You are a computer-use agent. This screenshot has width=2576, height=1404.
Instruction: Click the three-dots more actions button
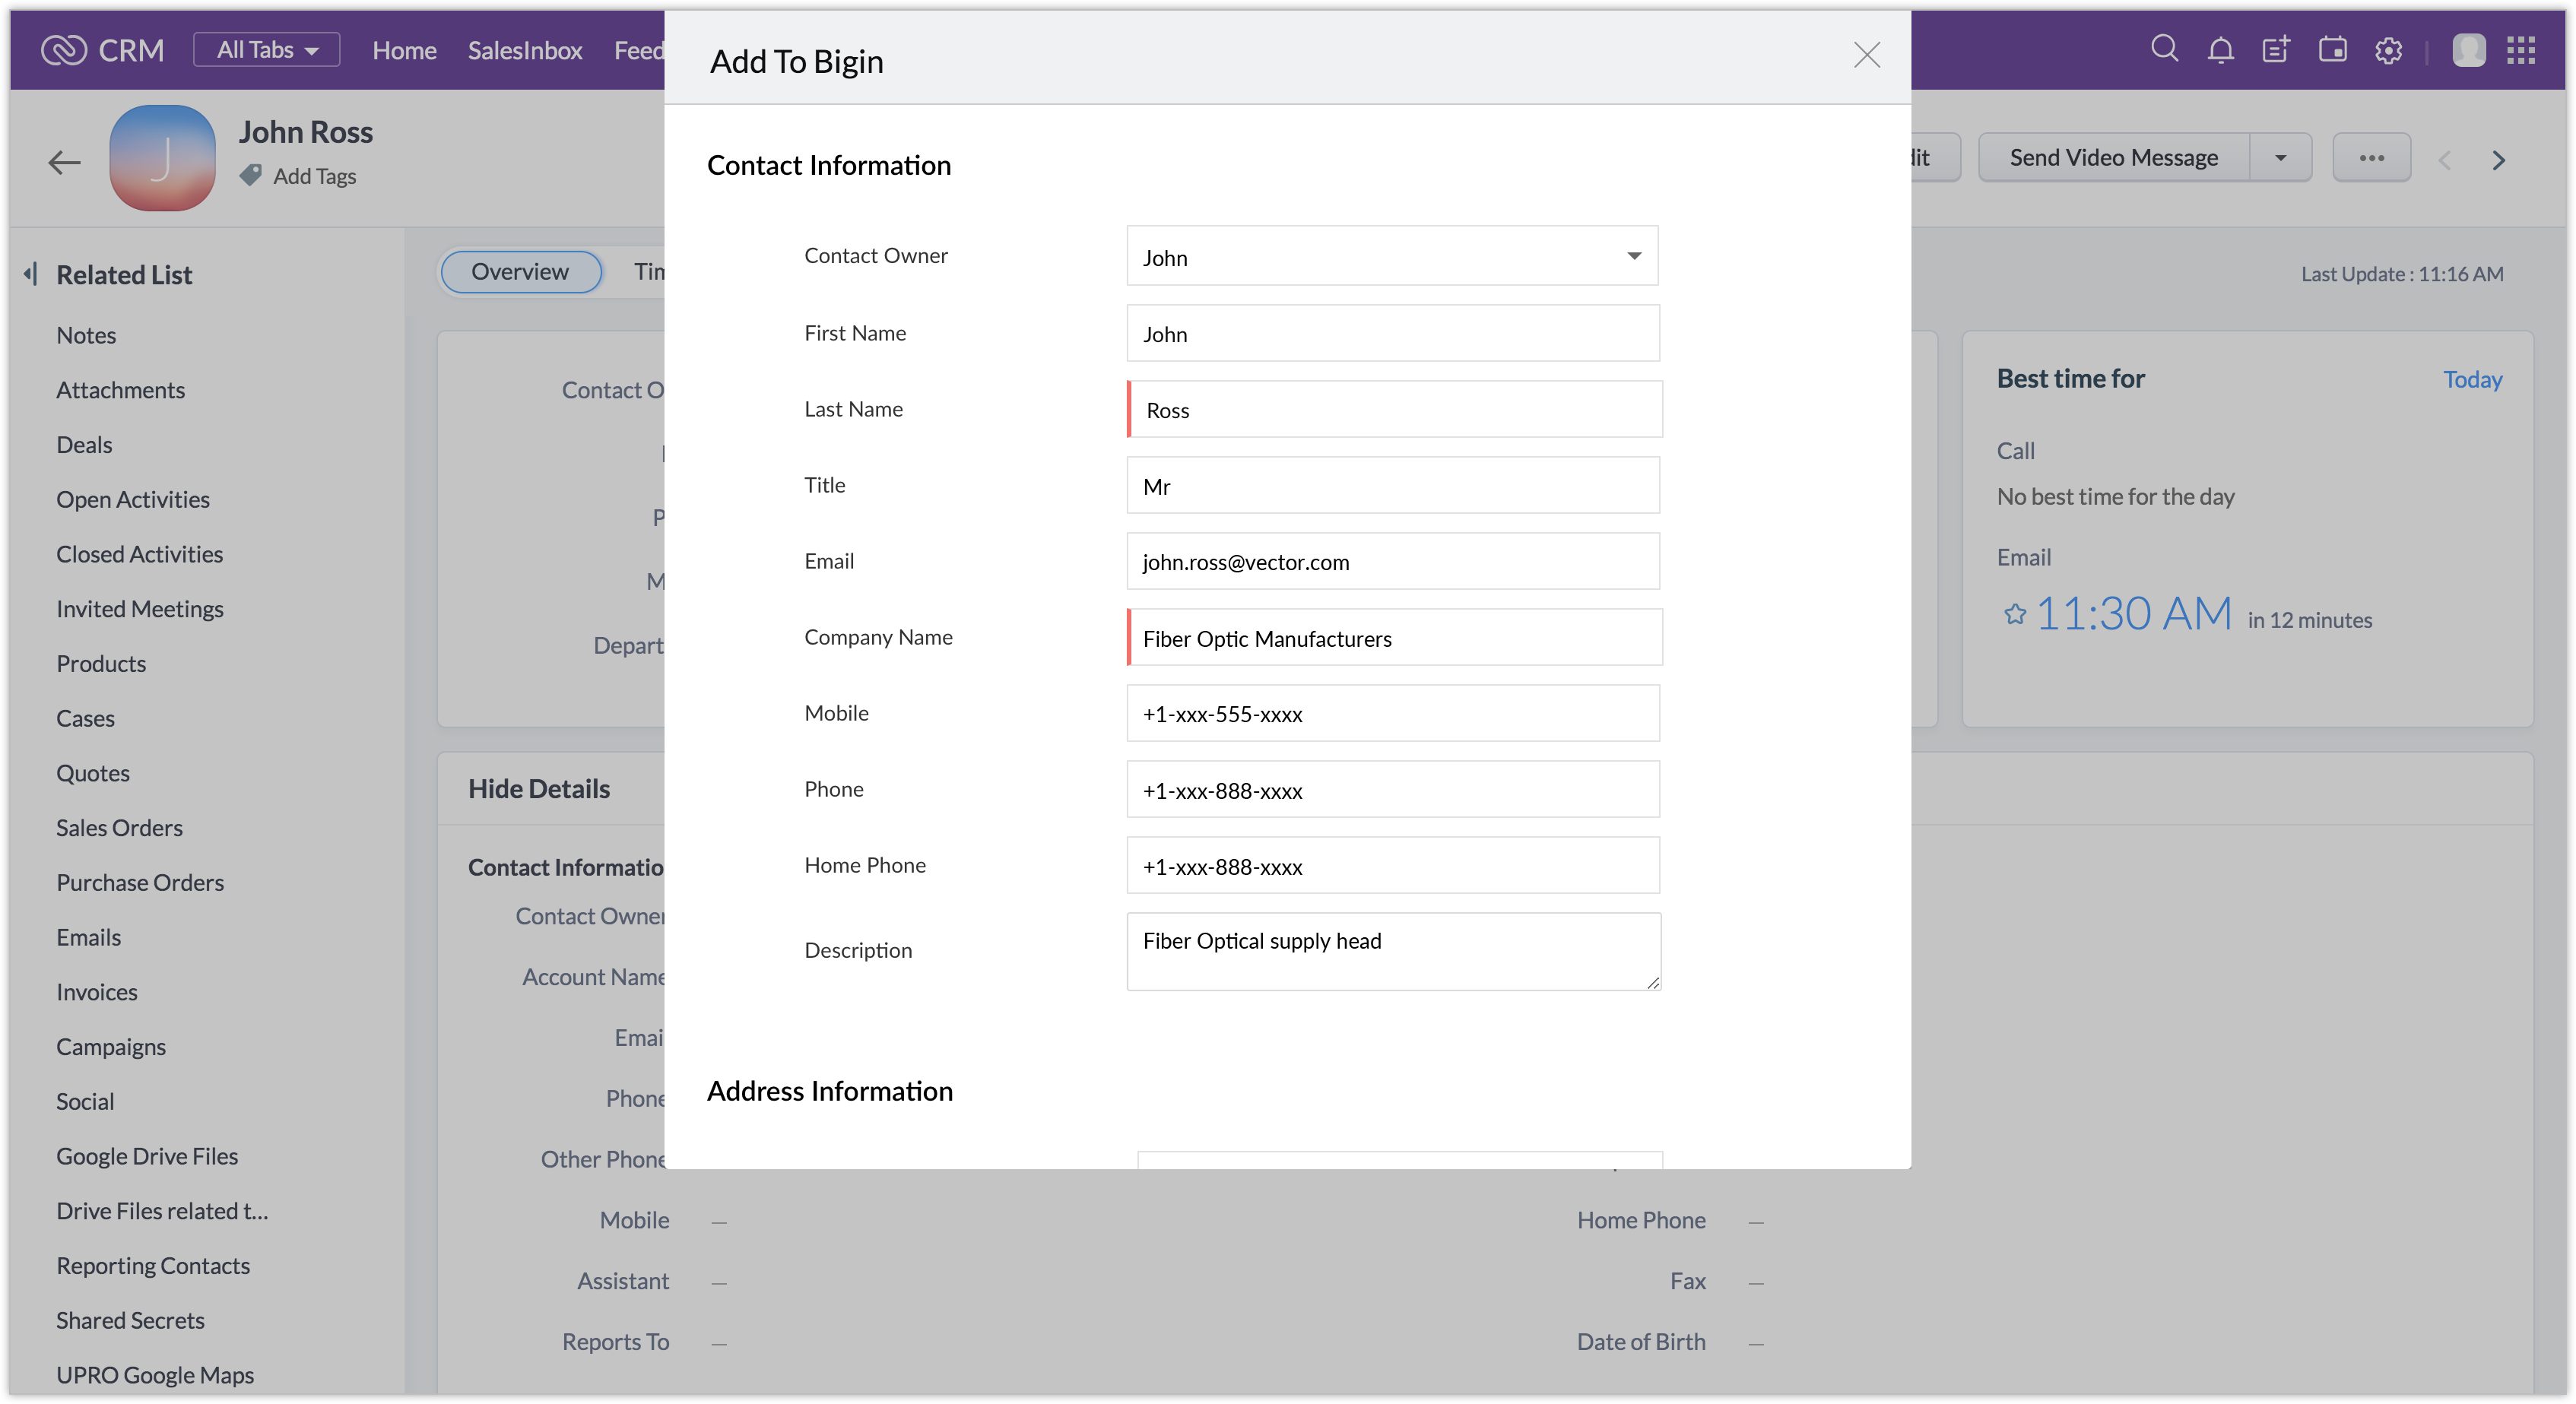(x=2371, y=158)
